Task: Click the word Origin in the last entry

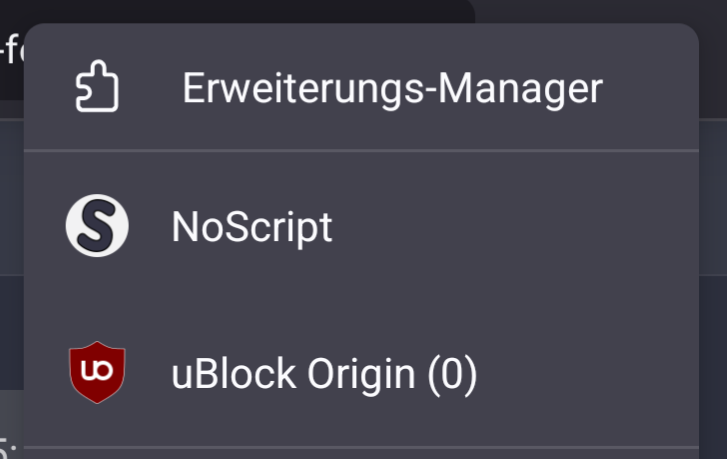Action: pos(361,375)
